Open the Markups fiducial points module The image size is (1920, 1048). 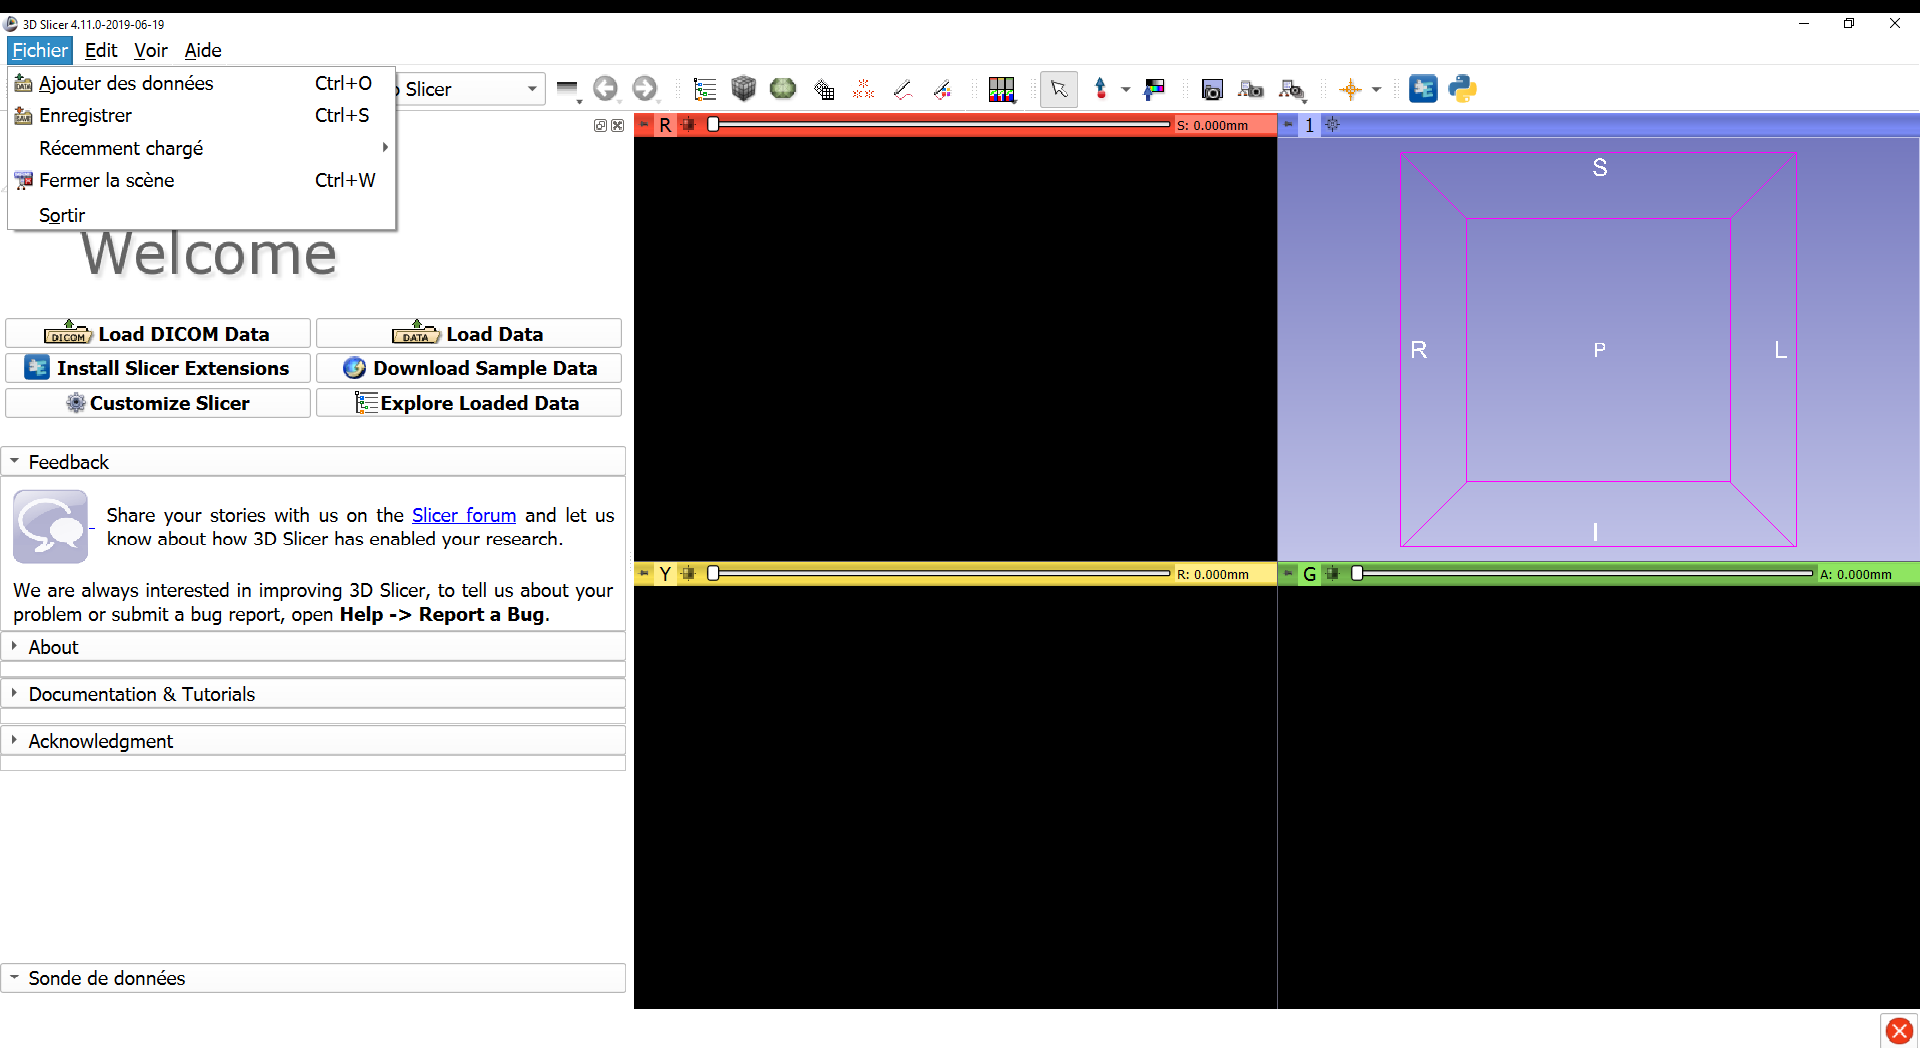pyautogui.click(x=863, y=89)
